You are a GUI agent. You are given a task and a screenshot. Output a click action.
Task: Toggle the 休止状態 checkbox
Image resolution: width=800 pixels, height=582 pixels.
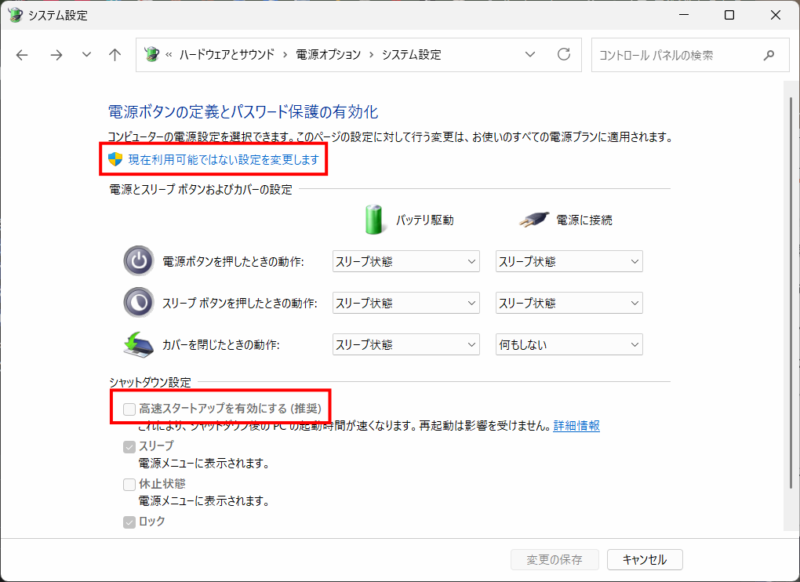[129, 484]
